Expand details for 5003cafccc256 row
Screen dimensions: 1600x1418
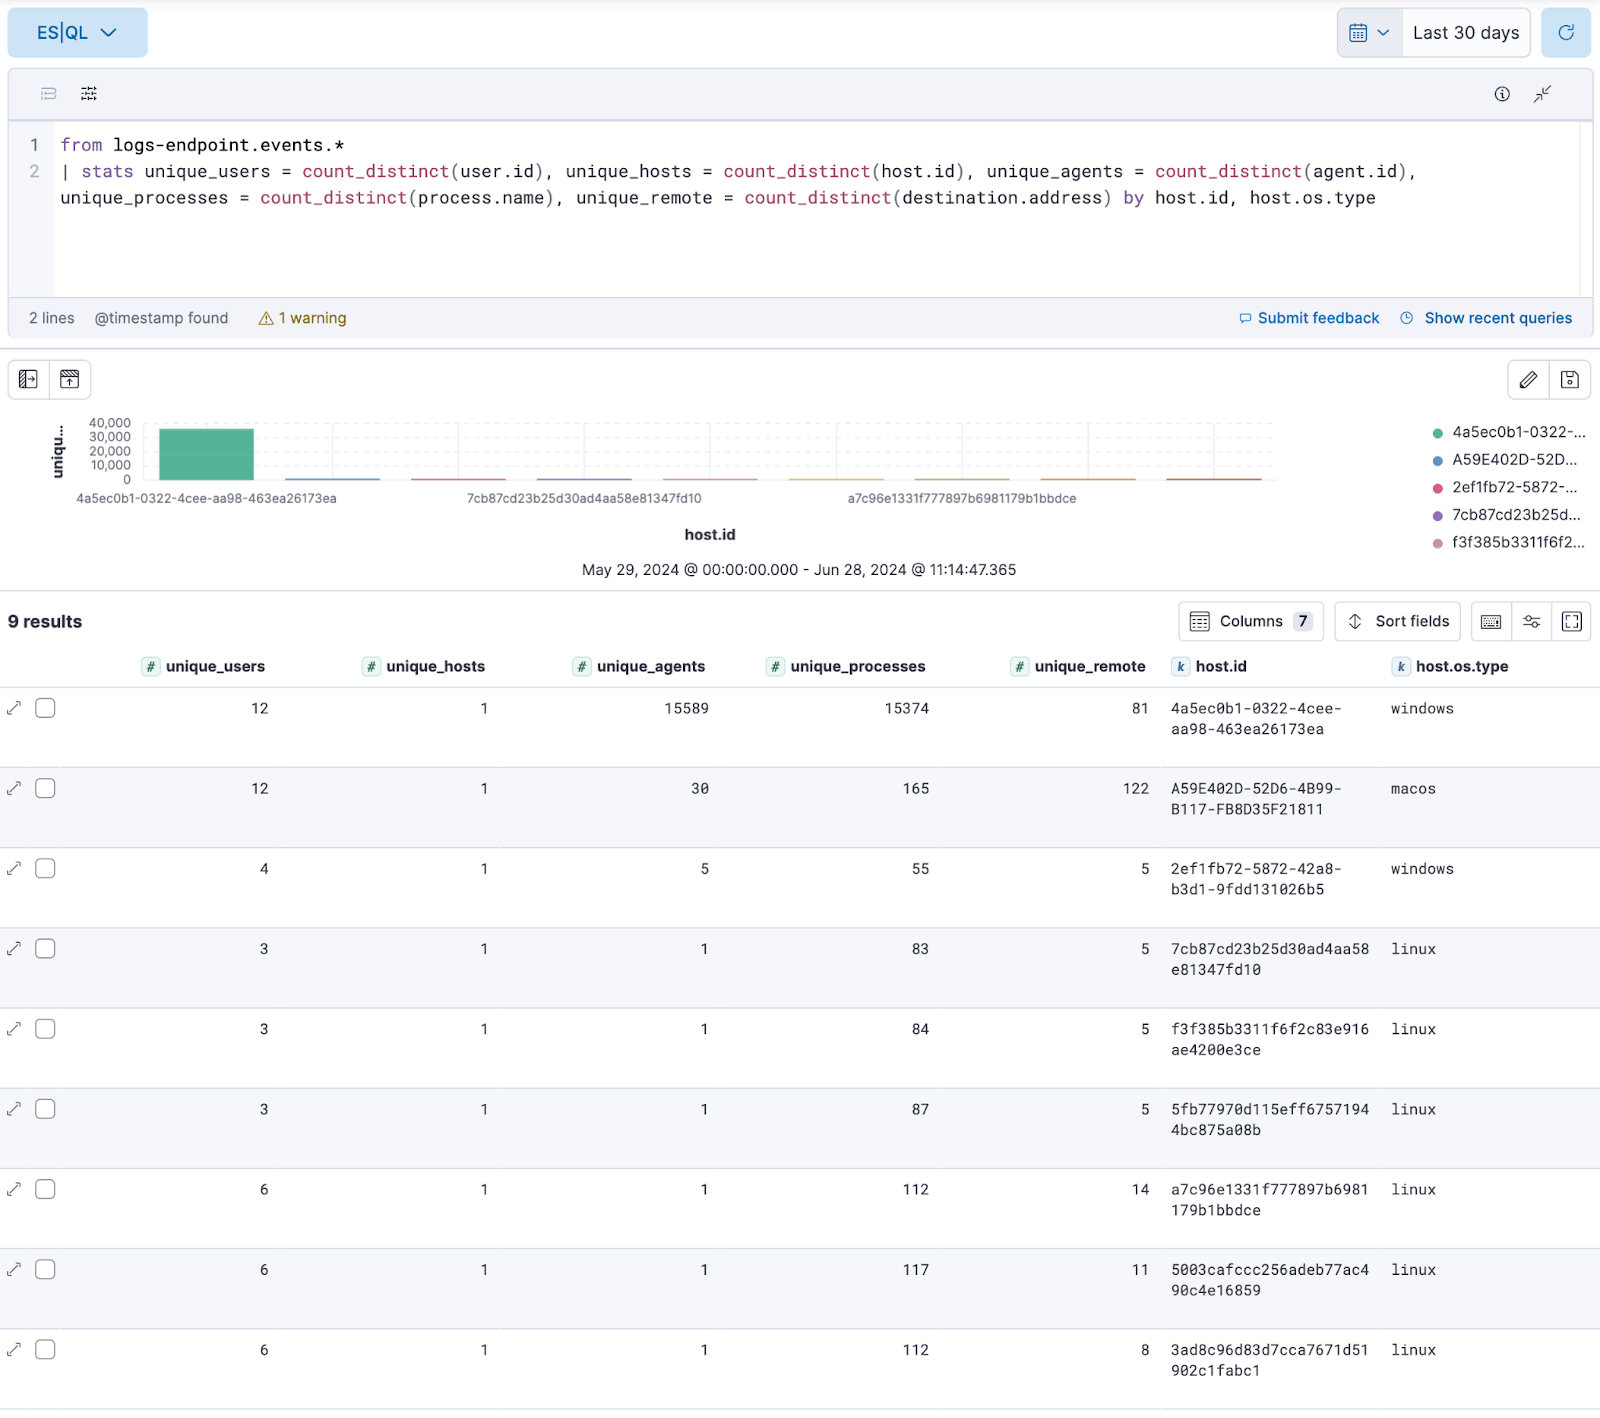pos(14,1269)
